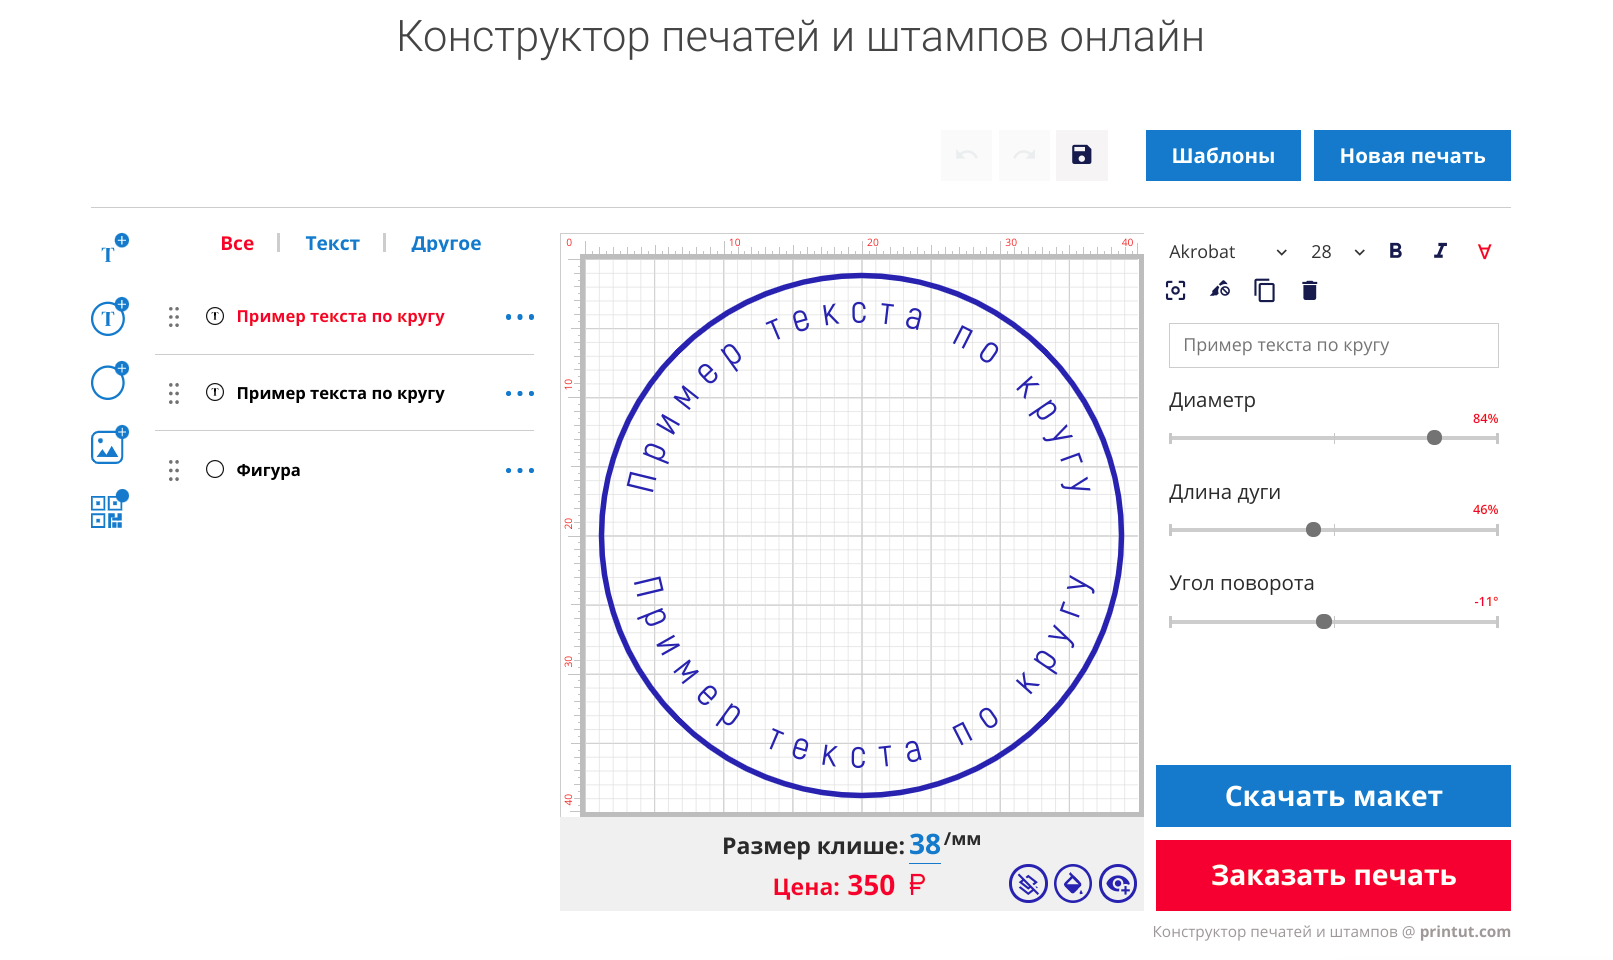The width and height of the screenshot is (1613, 960).
Task: Click the save diskette icon
Action: pyautogui.click(x=1081, y=155)
